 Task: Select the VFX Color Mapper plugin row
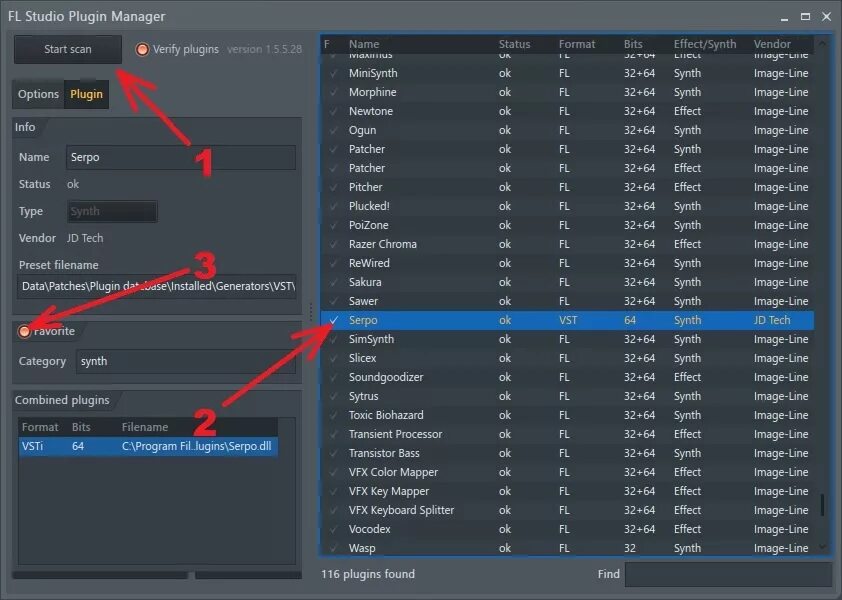coord(568,472)
